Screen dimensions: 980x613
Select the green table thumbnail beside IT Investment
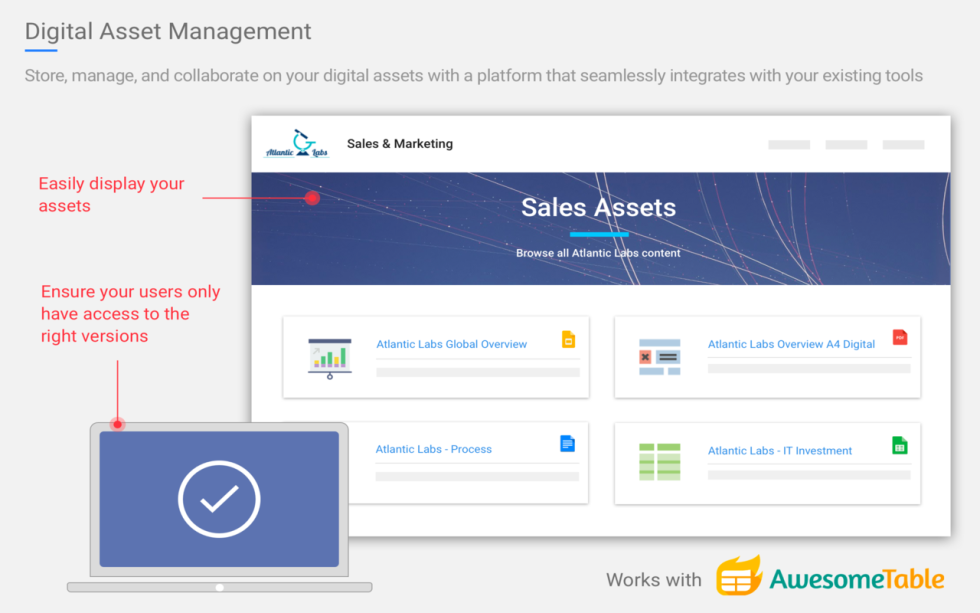point(659,461)
